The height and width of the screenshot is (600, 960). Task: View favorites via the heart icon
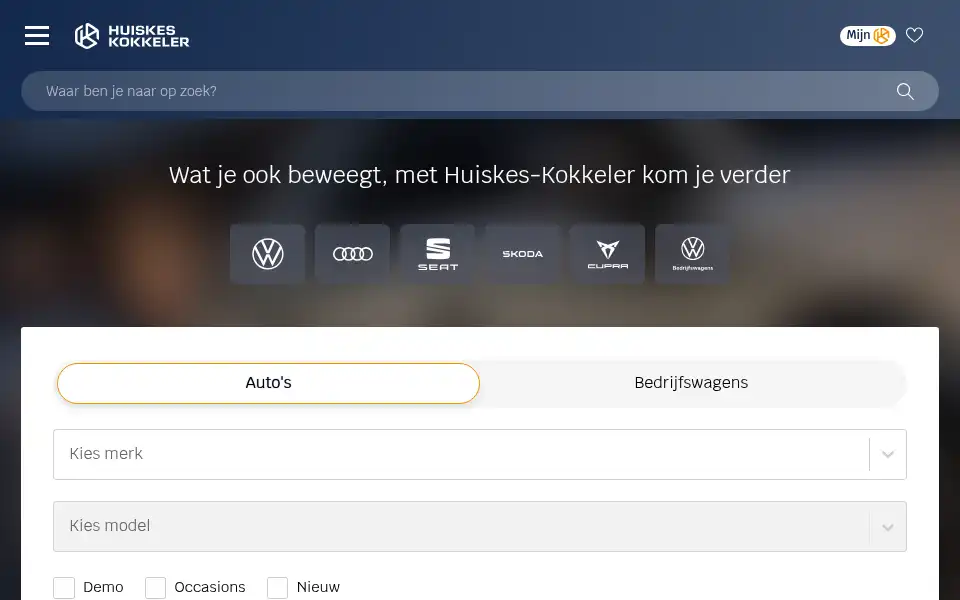(x=914, y=35)
